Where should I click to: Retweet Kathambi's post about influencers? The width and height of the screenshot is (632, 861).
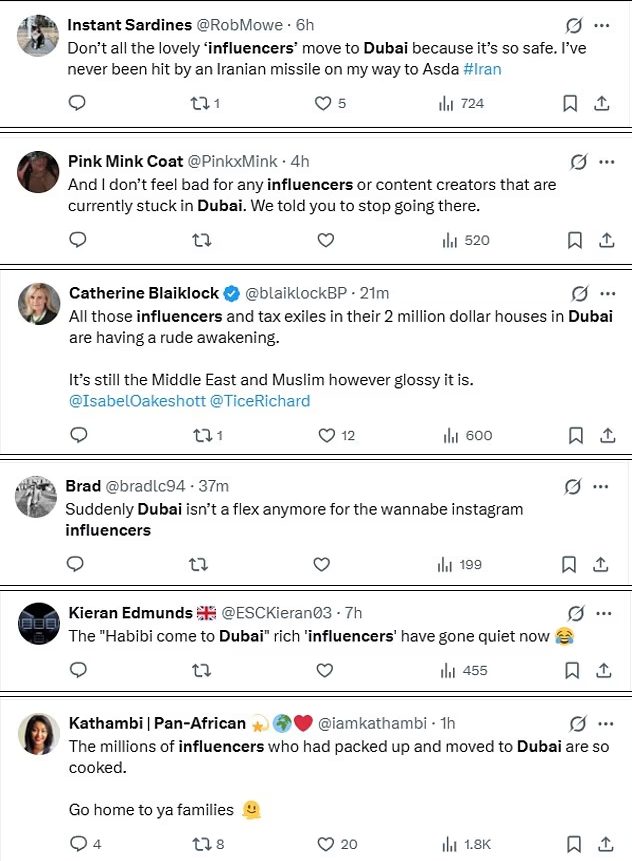200,844
